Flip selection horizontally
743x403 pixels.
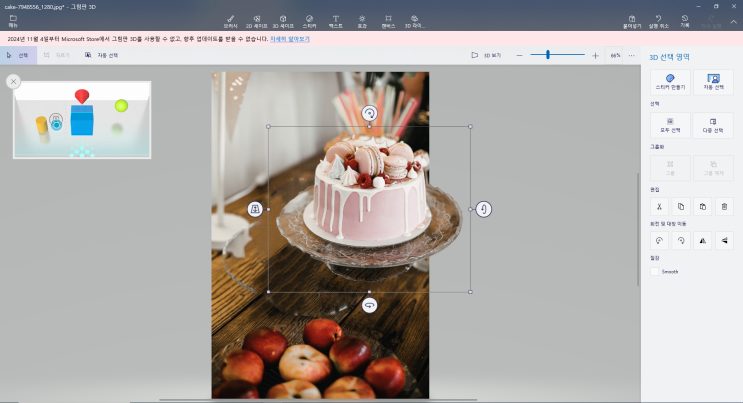click(702, 240)
